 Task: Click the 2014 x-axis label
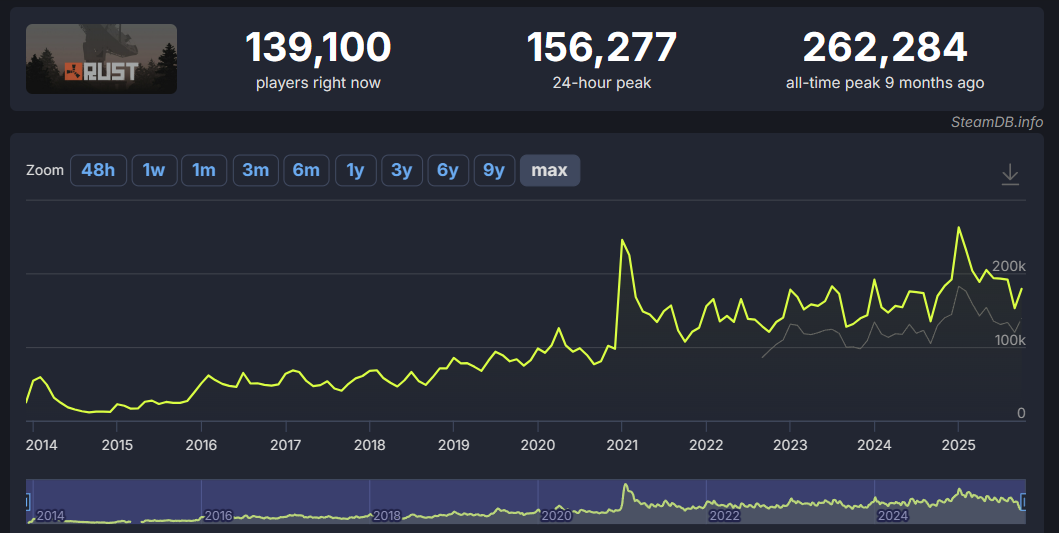(41, 445)
